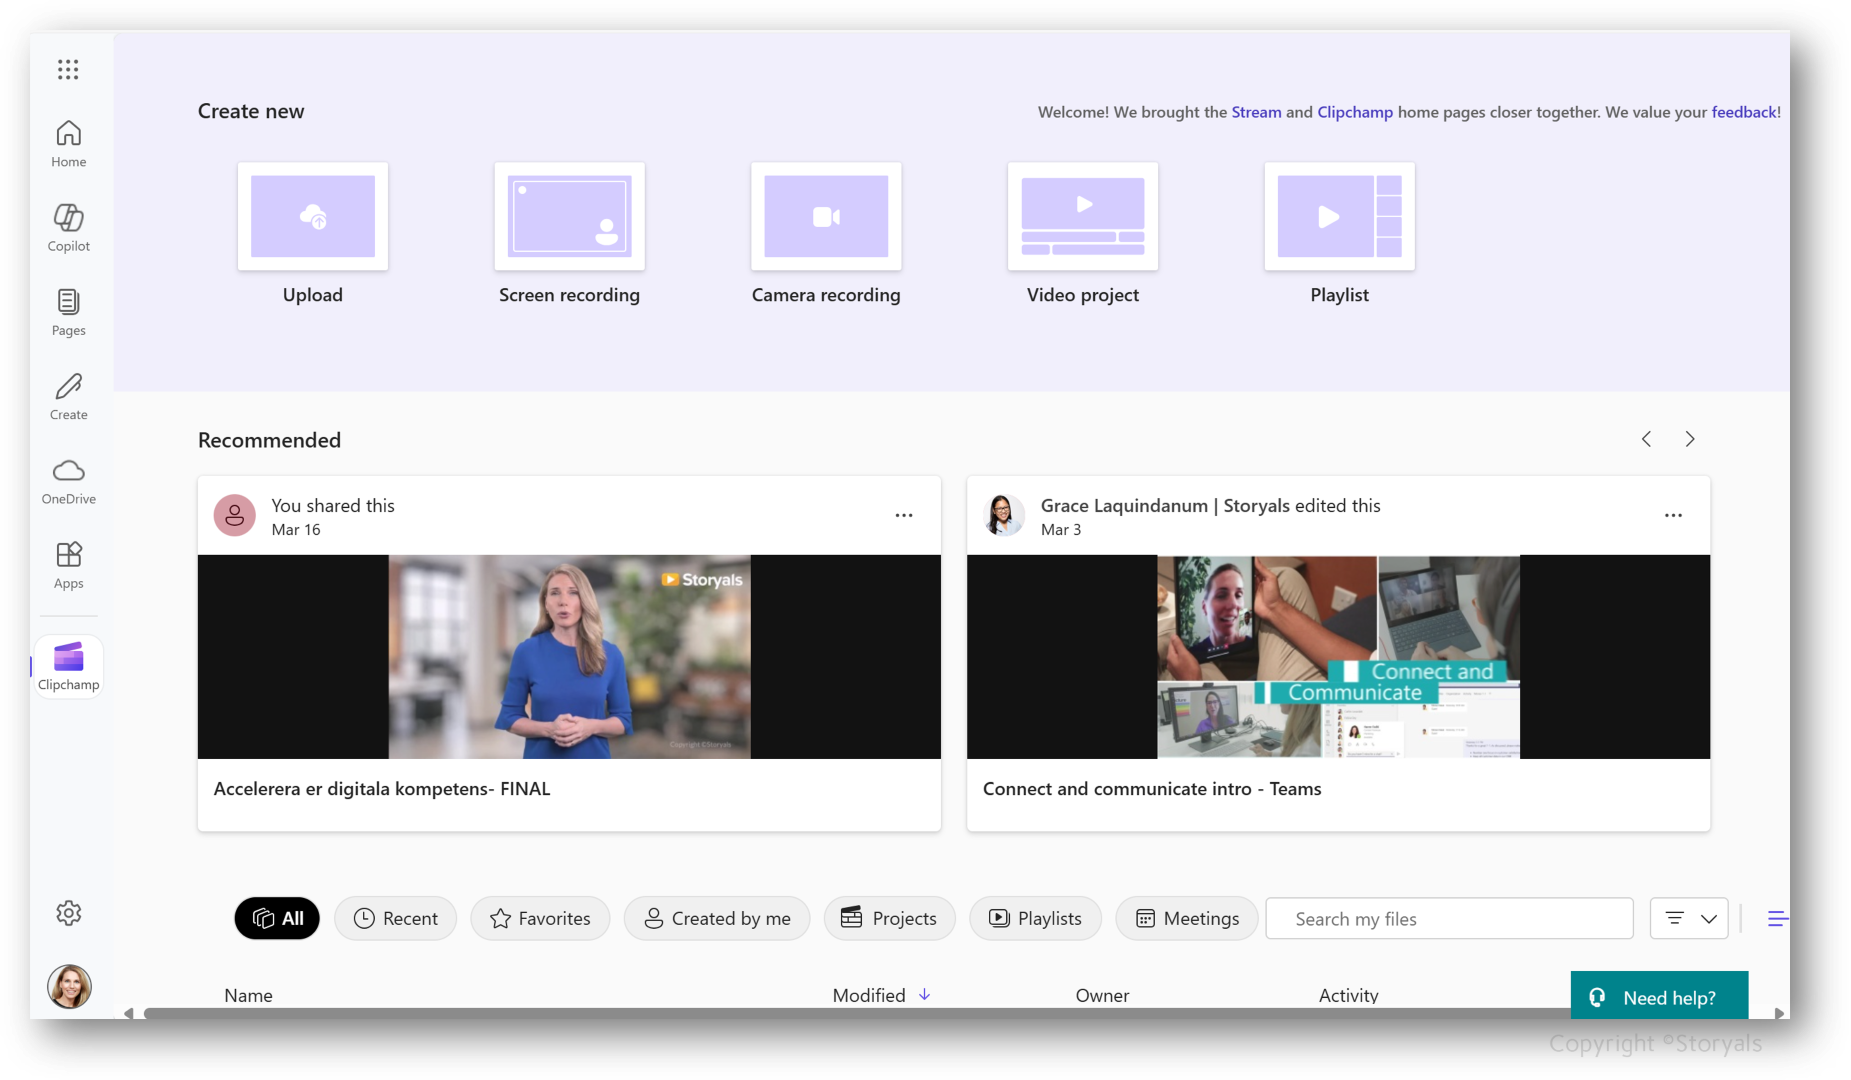Switch to the Playlists filter tab
Viewport: 1851px width, 1080px height.
[x=1035, y=918]
